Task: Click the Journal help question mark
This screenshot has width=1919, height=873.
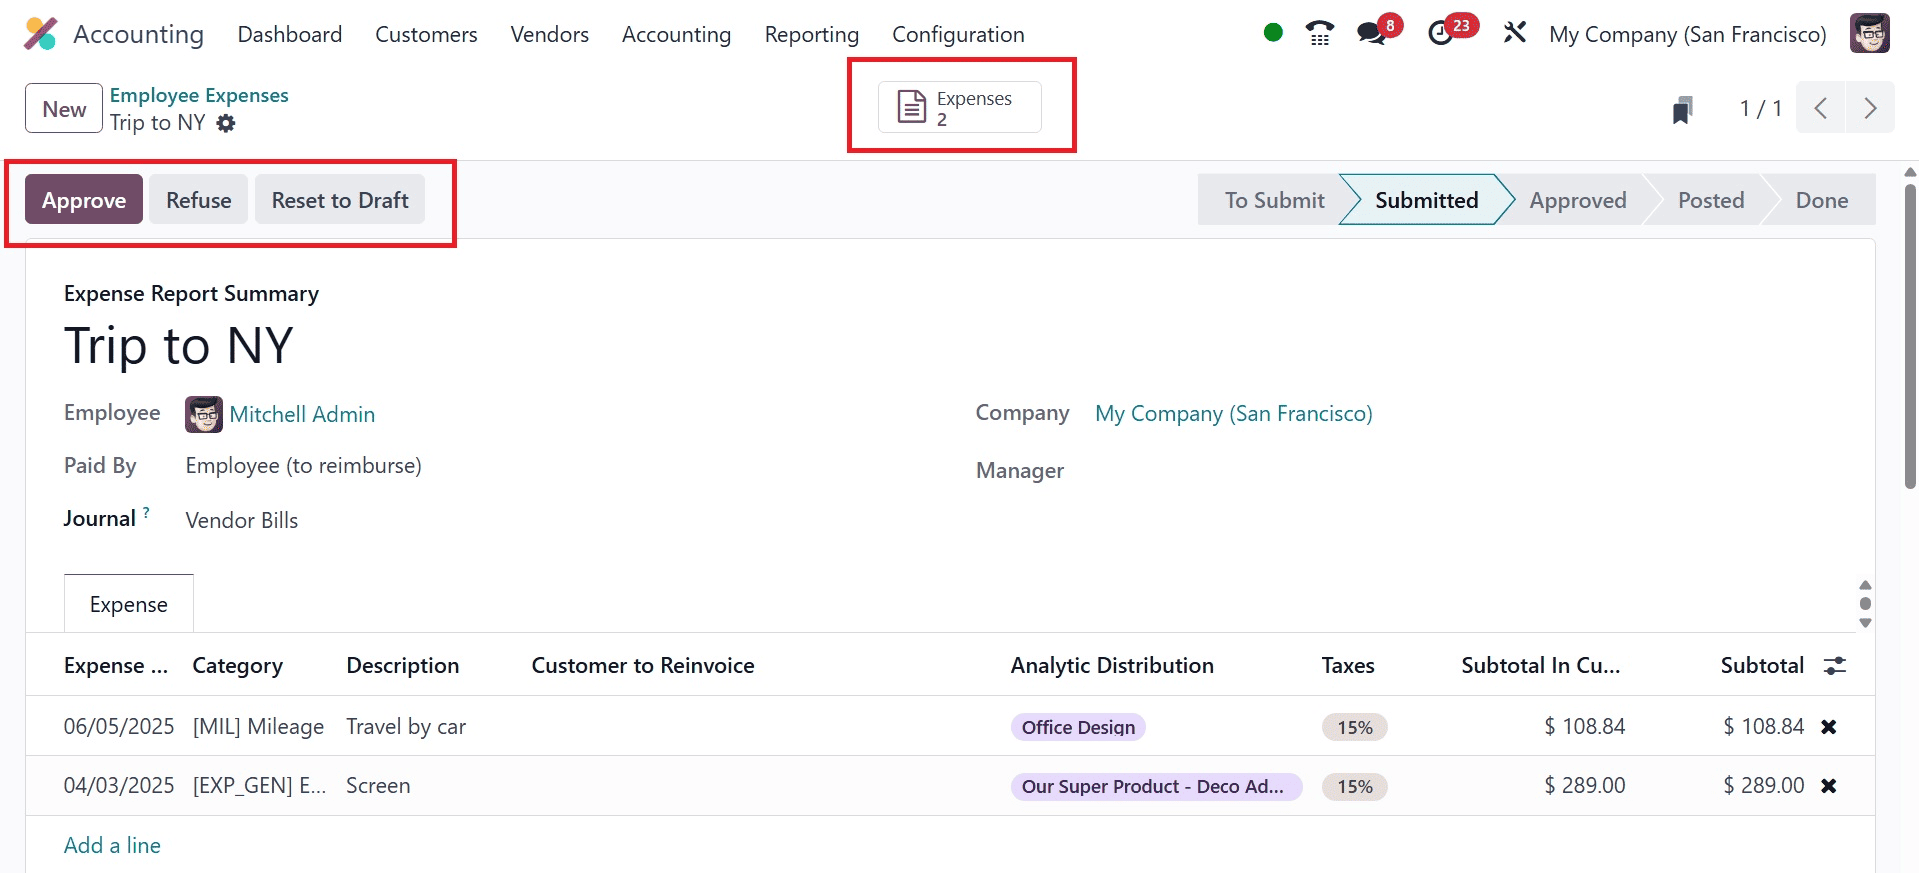Action: point(146,512)
